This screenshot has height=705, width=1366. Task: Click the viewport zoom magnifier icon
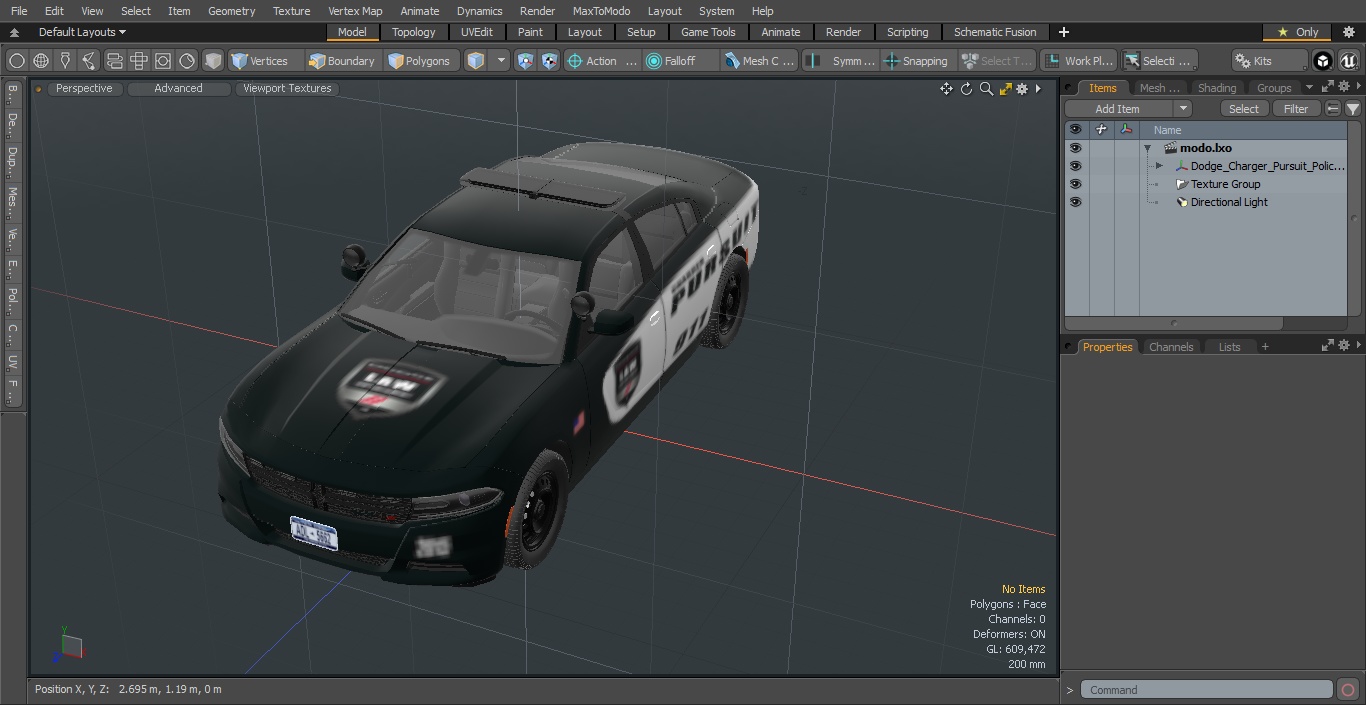tap(986, 89)
